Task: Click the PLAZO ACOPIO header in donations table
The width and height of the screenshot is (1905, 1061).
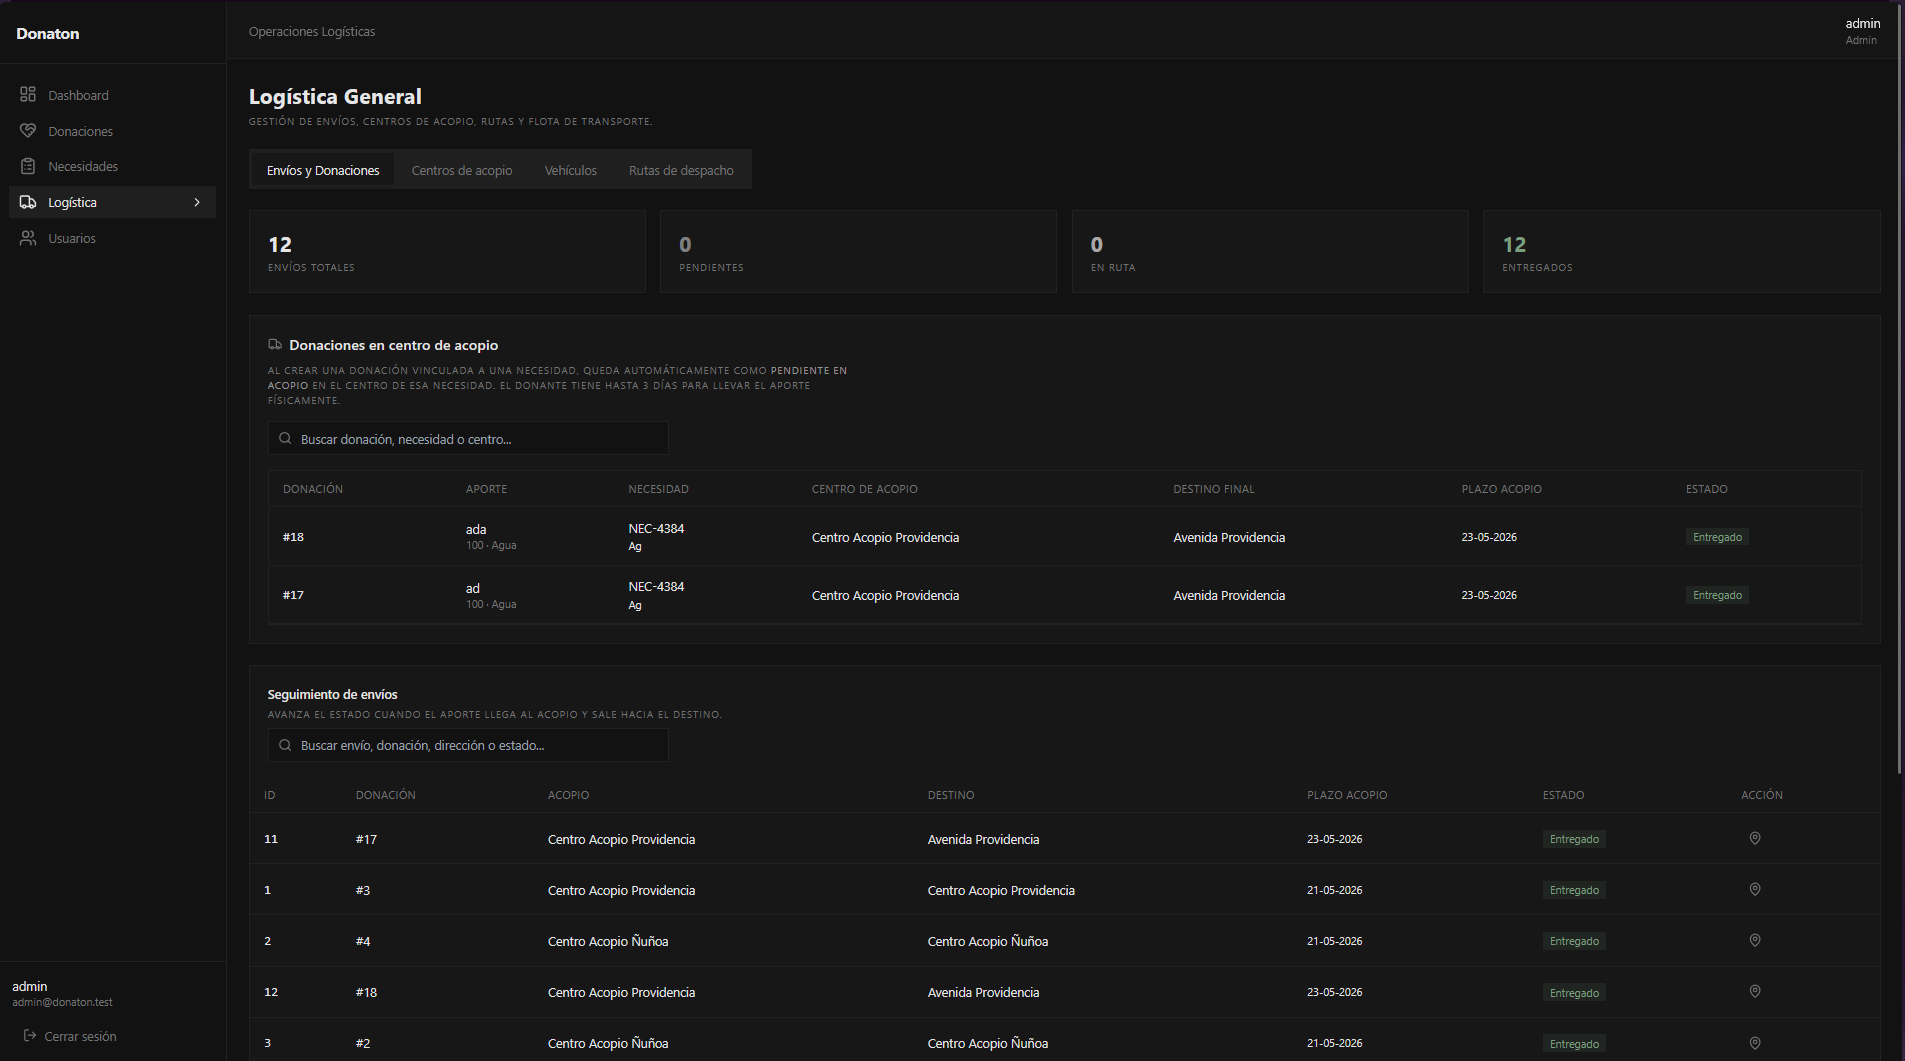Action: point(1502,489)
